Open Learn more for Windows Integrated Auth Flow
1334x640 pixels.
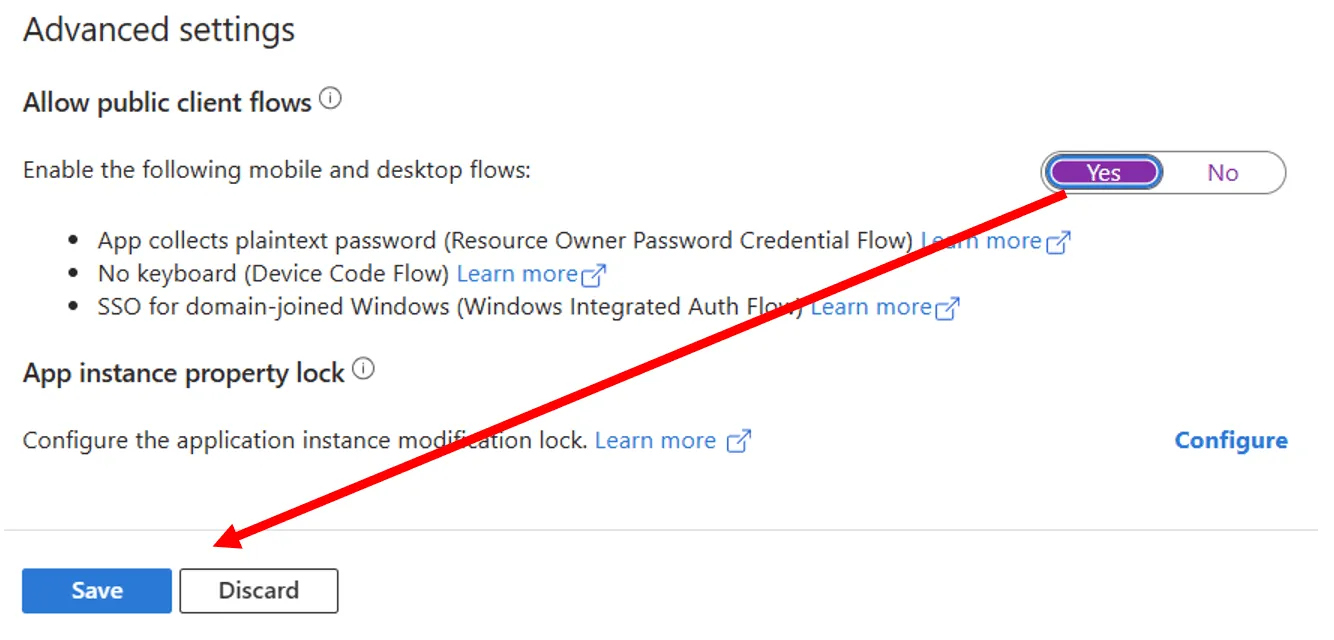(x=870, y=307)
